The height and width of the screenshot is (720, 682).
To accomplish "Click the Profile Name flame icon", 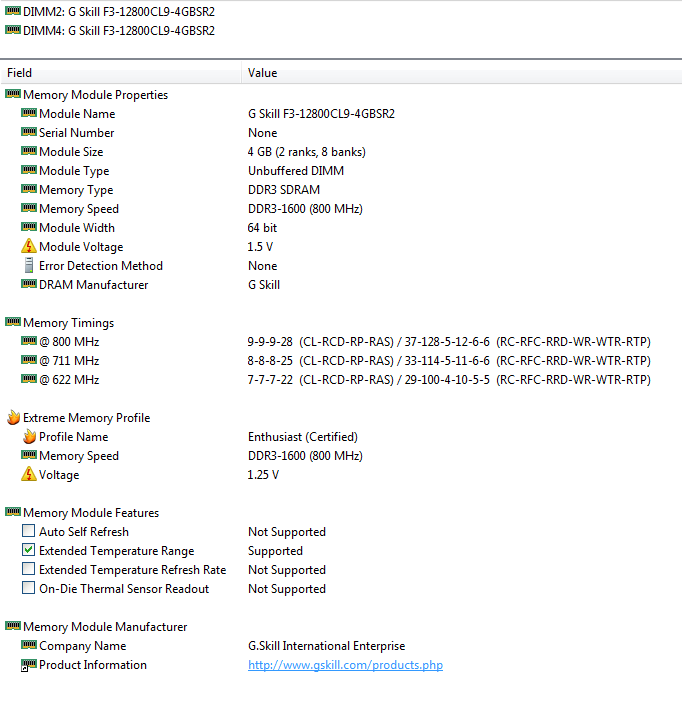I will click(29, 436).
